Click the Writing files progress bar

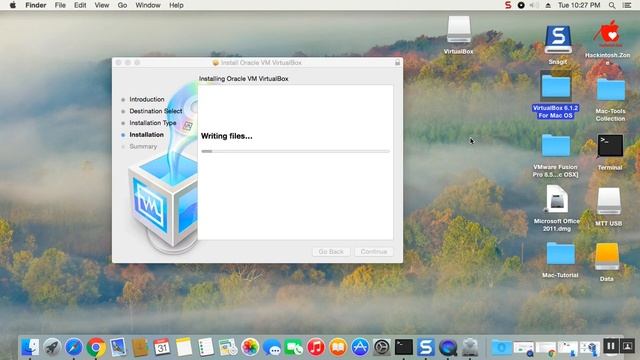click(295, 151)
